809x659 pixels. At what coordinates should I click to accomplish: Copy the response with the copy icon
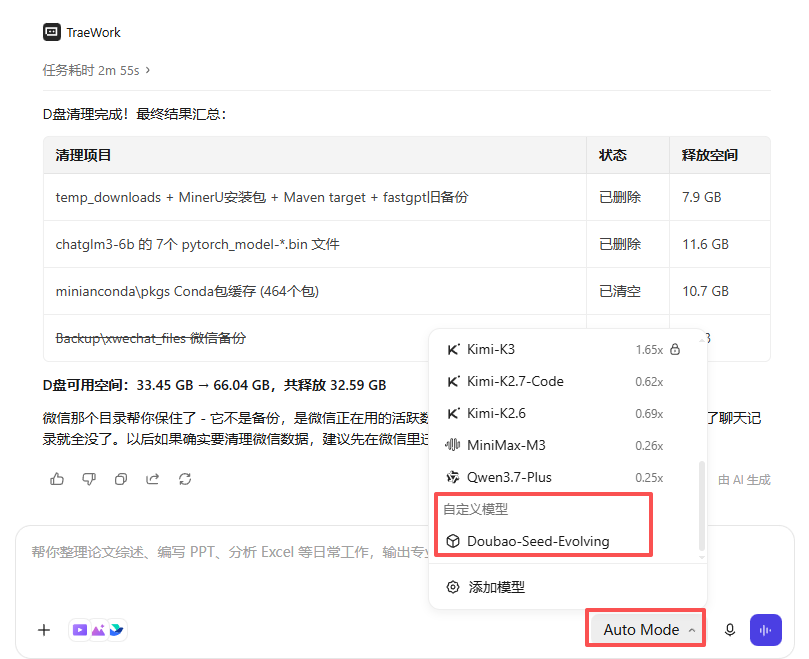click(121, 479)
